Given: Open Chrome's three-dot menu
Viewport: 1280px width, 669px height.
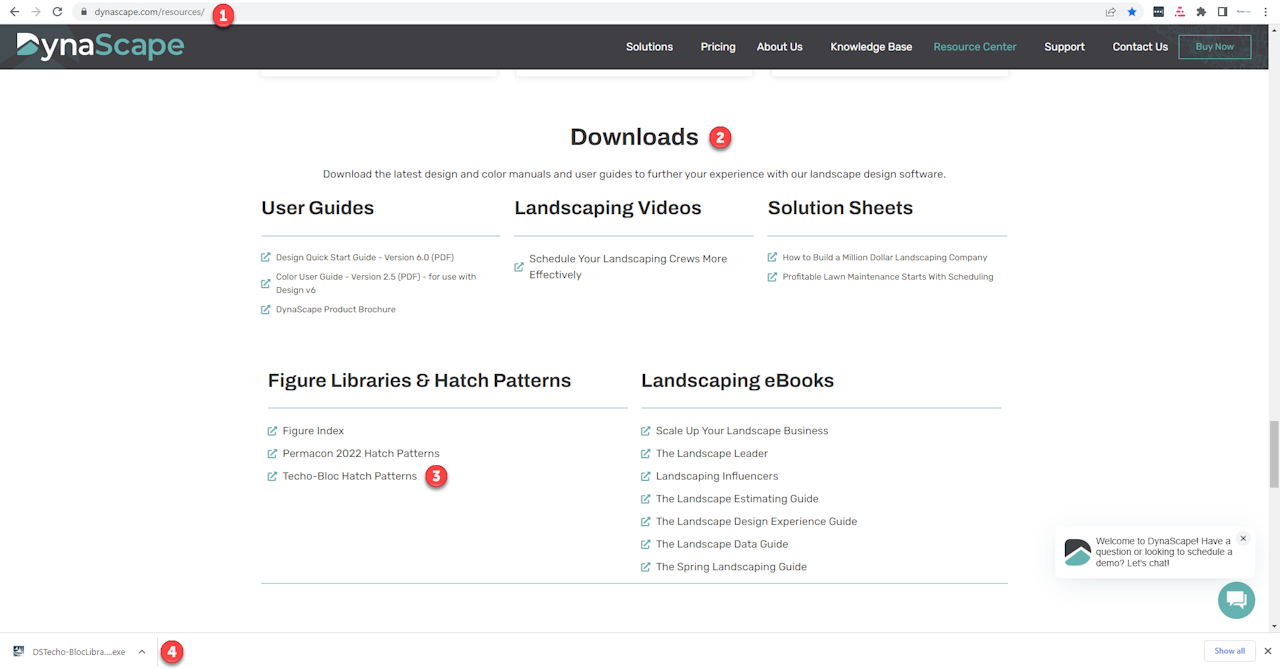Looking at the screenshot, I should pos(1266,12).
